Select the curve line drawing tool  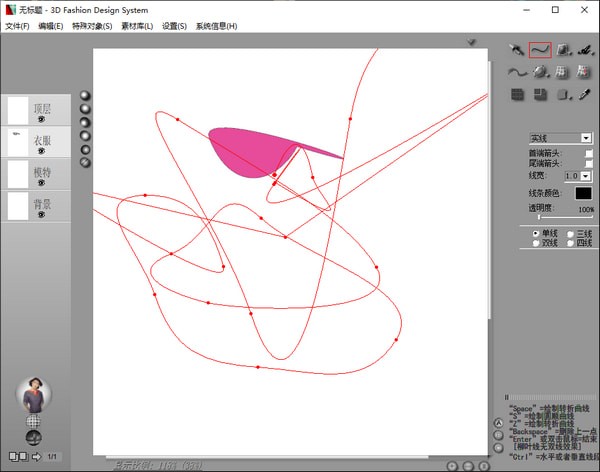tap(540, 48)
